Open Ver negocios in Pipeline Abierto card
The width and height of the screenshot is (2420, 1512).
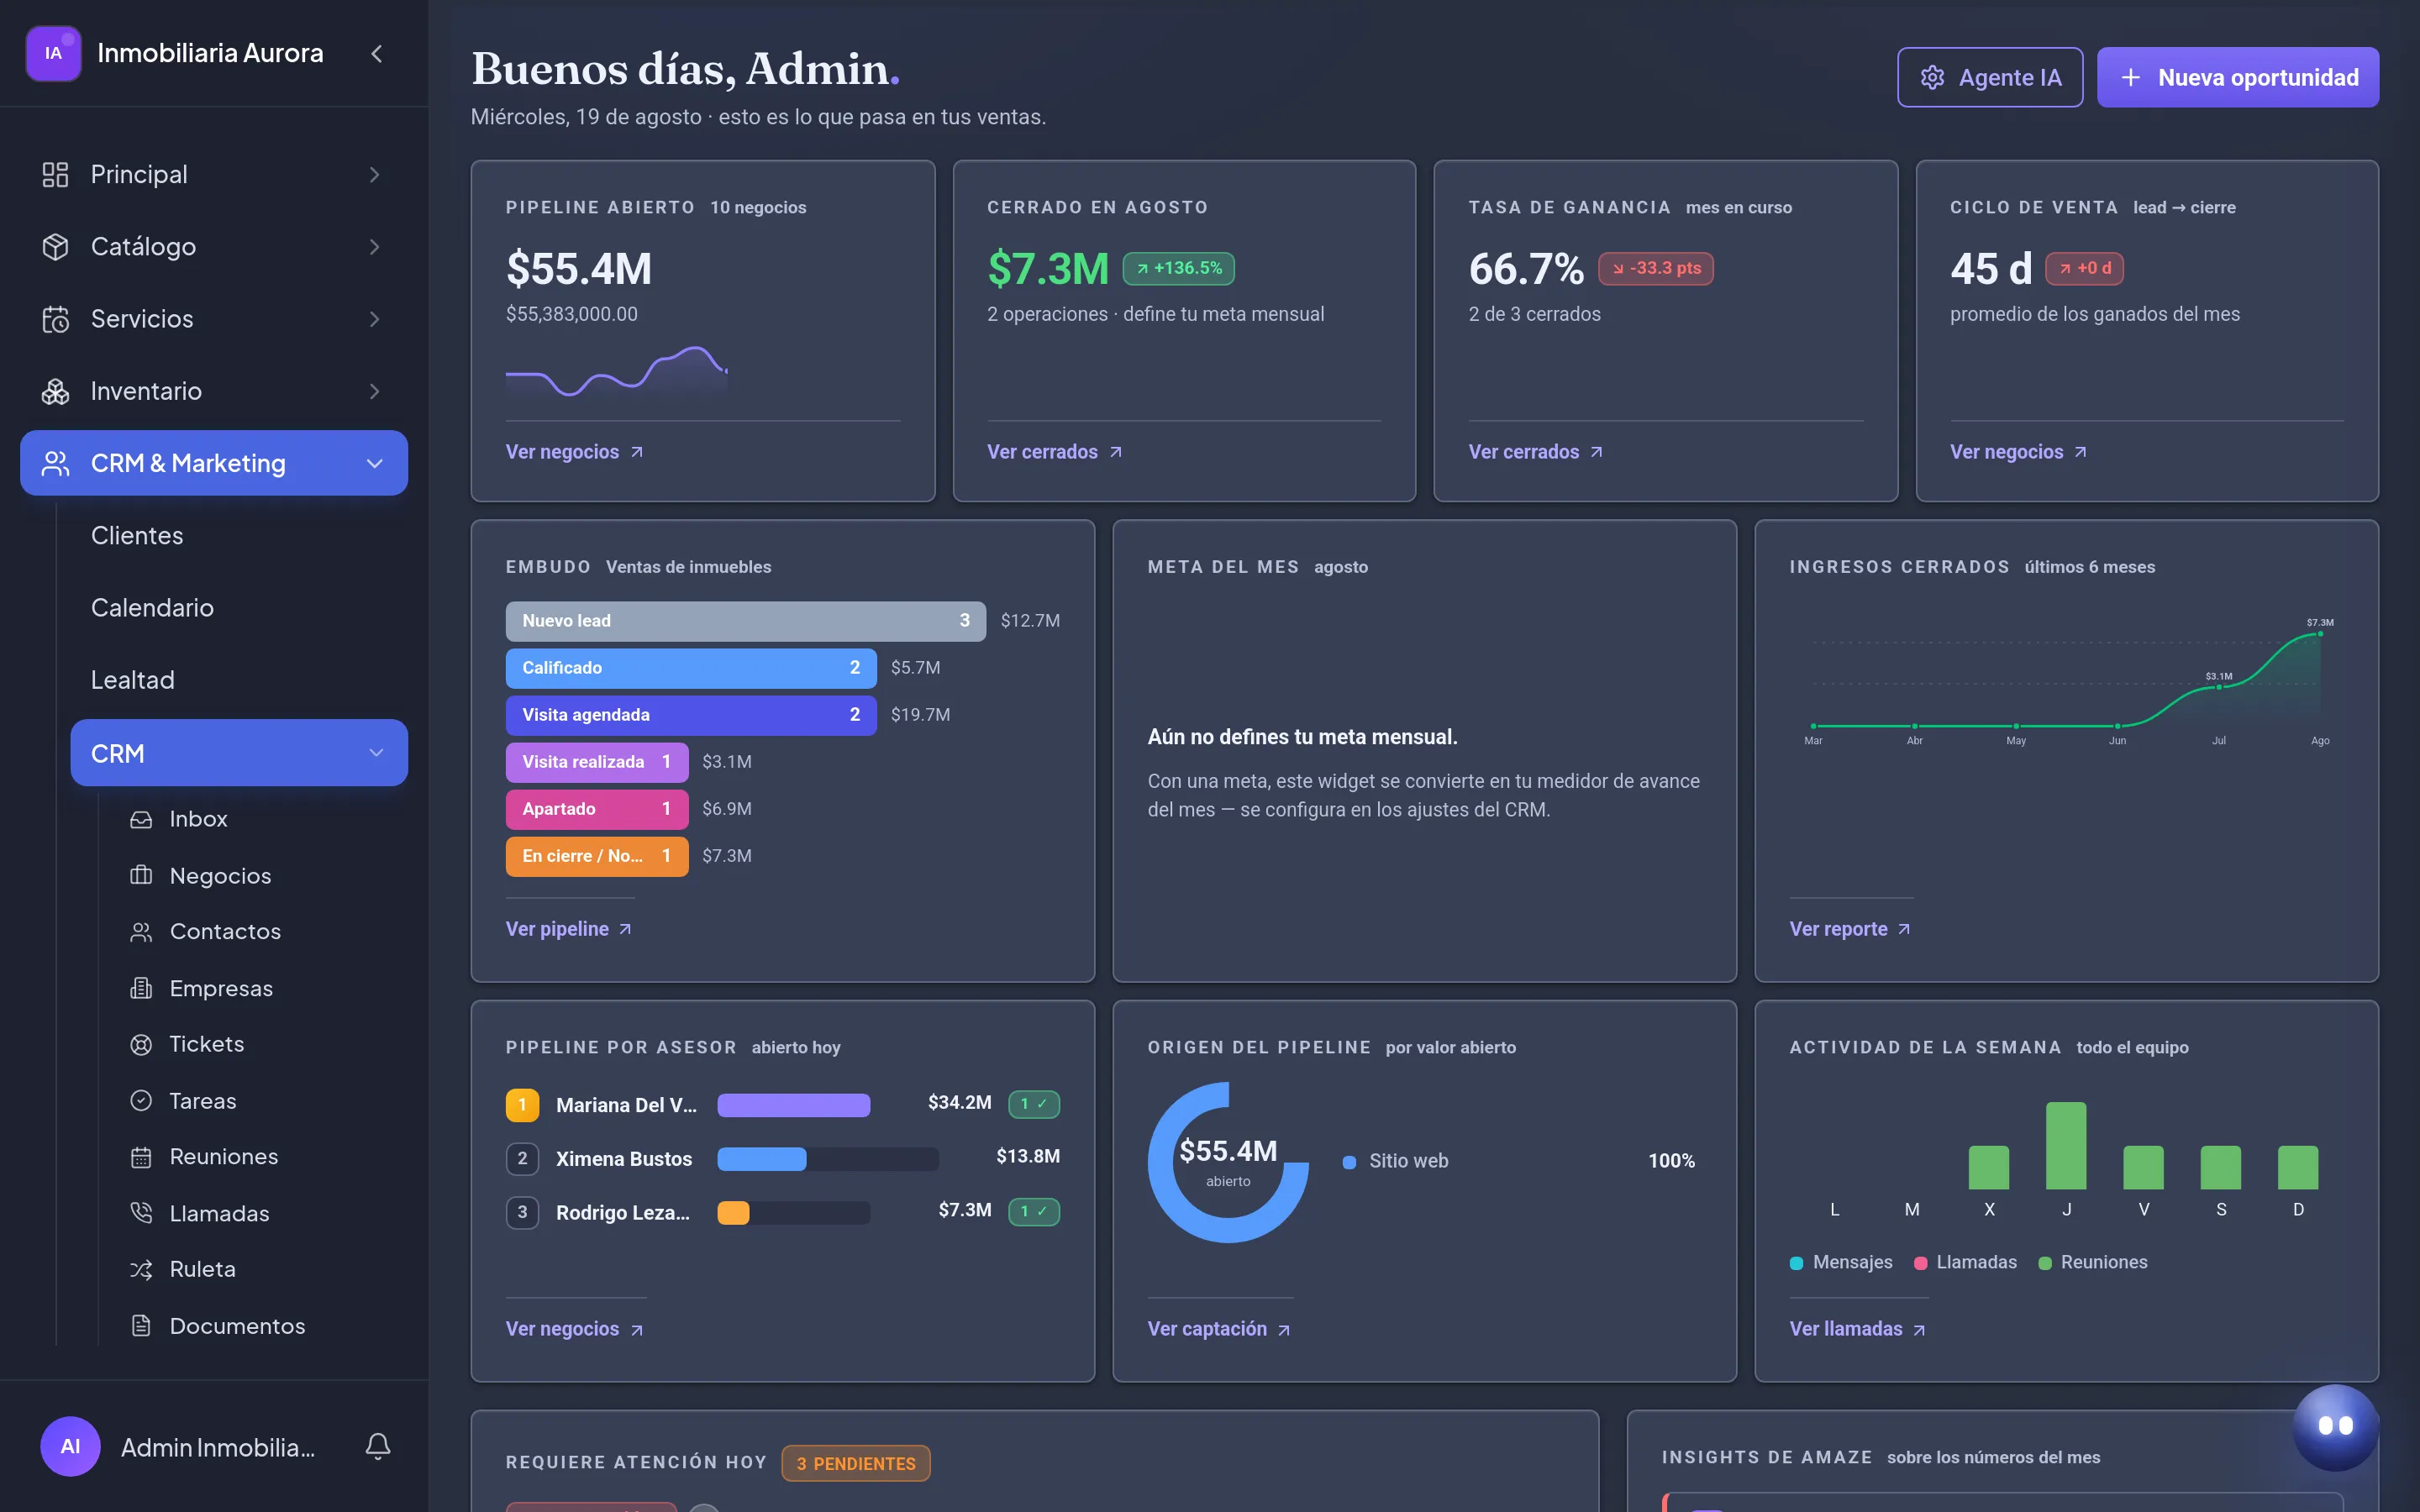(x=574, y=452)
